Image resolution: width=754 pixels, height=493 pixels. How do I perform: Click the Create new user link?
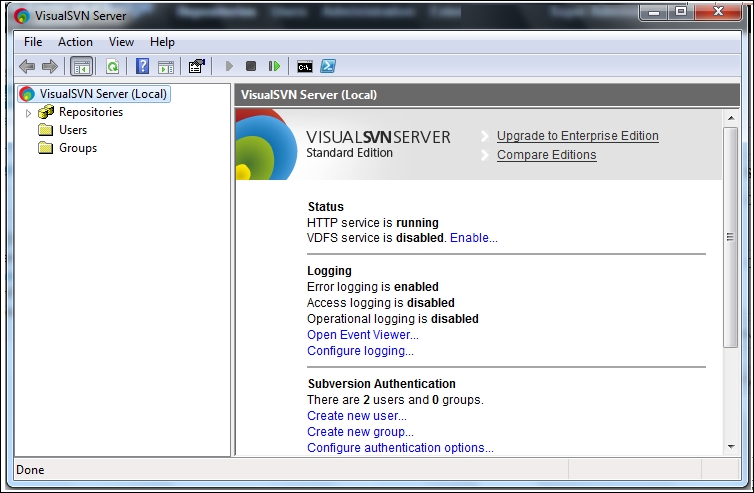pyautogui.click(x=356, y=416)
